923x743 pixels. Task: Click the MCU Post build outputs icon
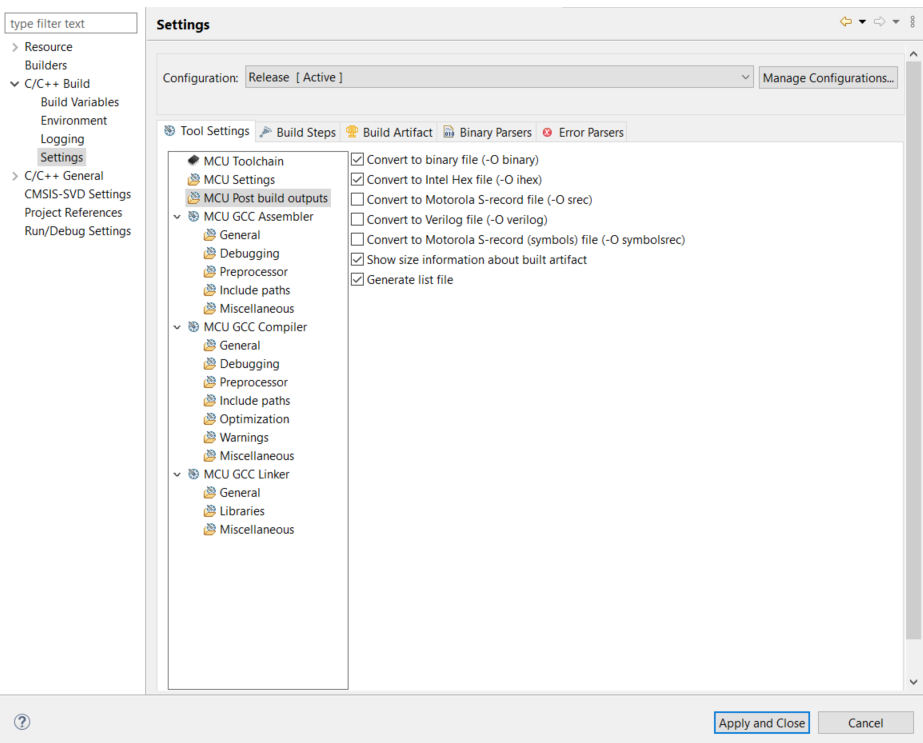[193, 198]
